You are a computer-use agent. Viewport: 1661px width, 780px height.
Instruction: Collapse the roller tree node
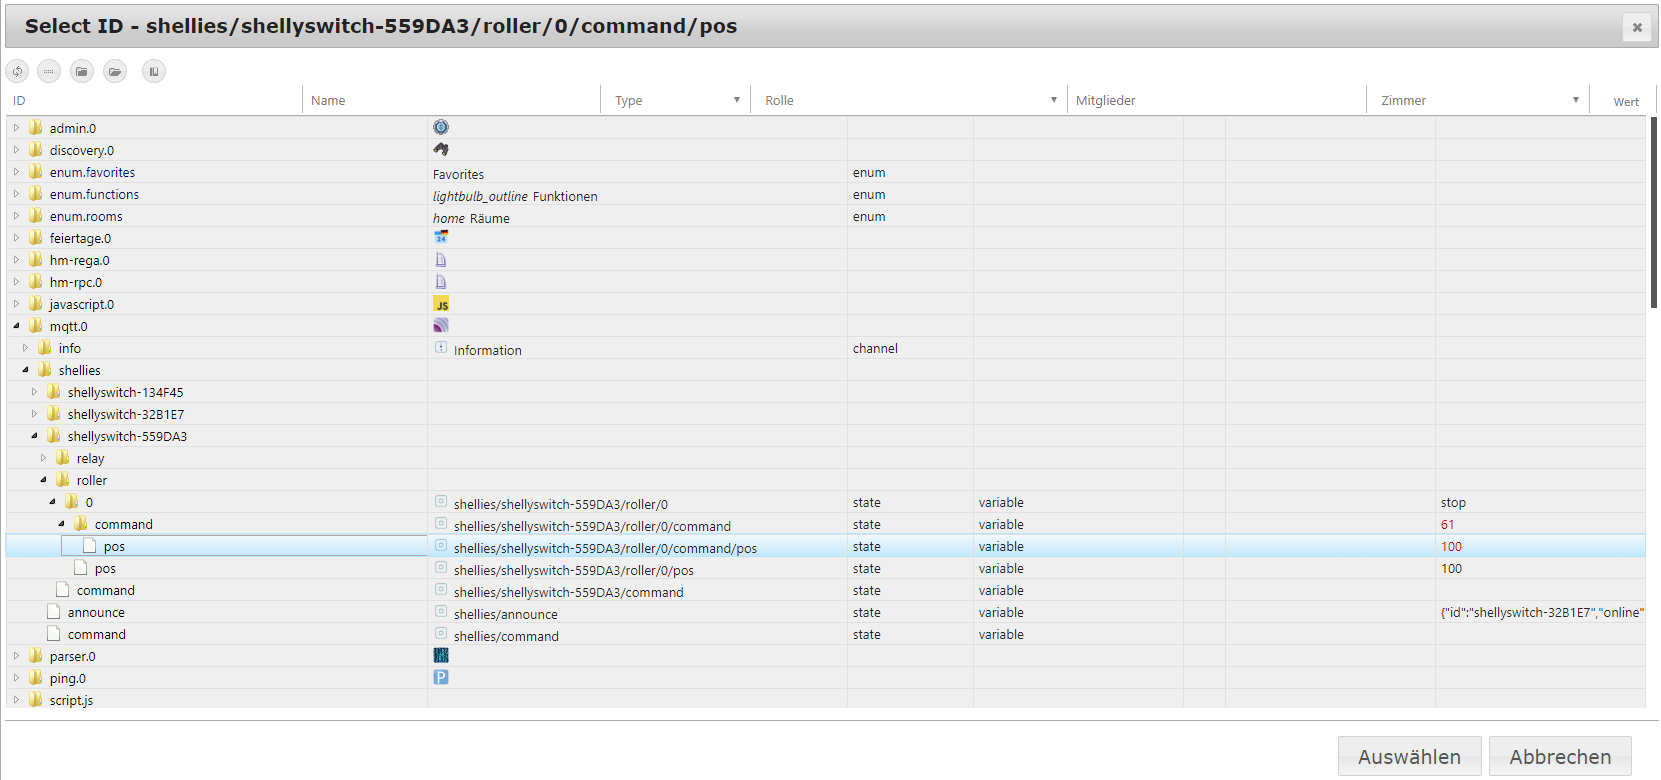tap(43, 479)
